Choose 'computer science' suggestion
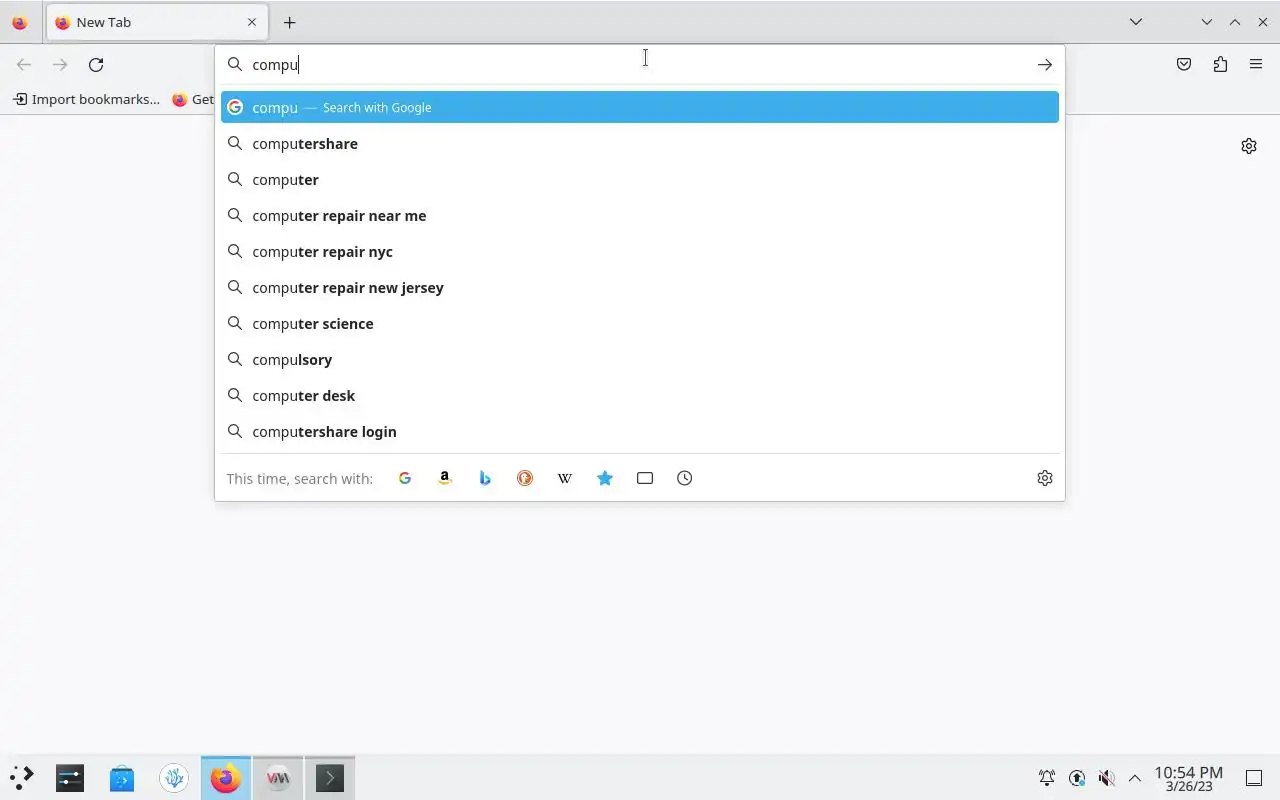 (640, 324)
